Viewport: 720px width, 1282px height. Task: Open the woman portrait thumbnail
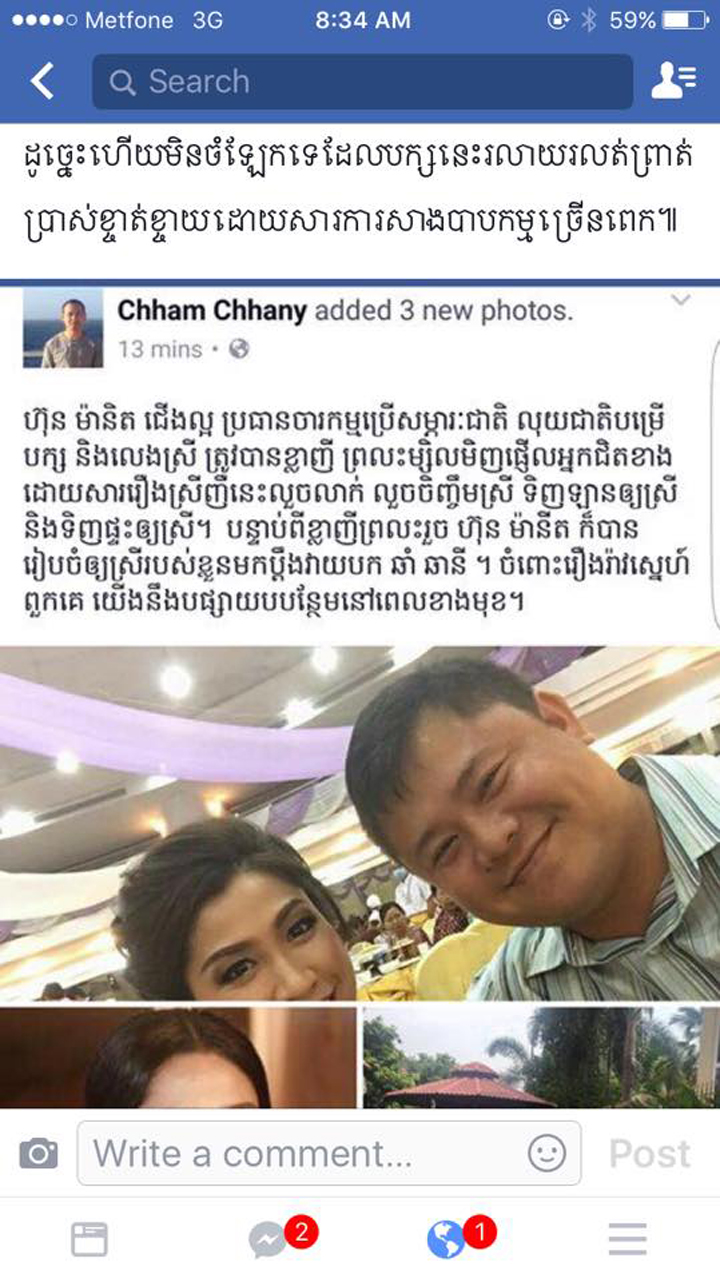178,1057
